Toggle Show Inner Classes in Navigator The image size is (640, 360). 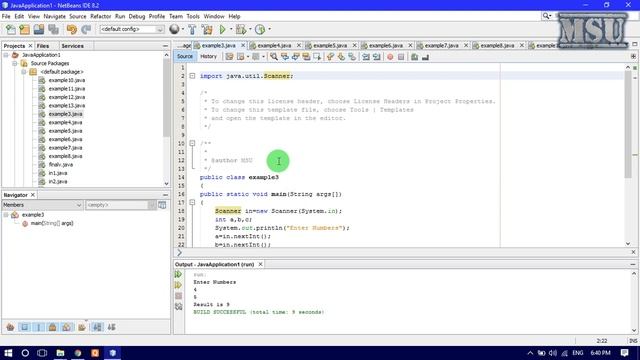click(x=67, y=327)
